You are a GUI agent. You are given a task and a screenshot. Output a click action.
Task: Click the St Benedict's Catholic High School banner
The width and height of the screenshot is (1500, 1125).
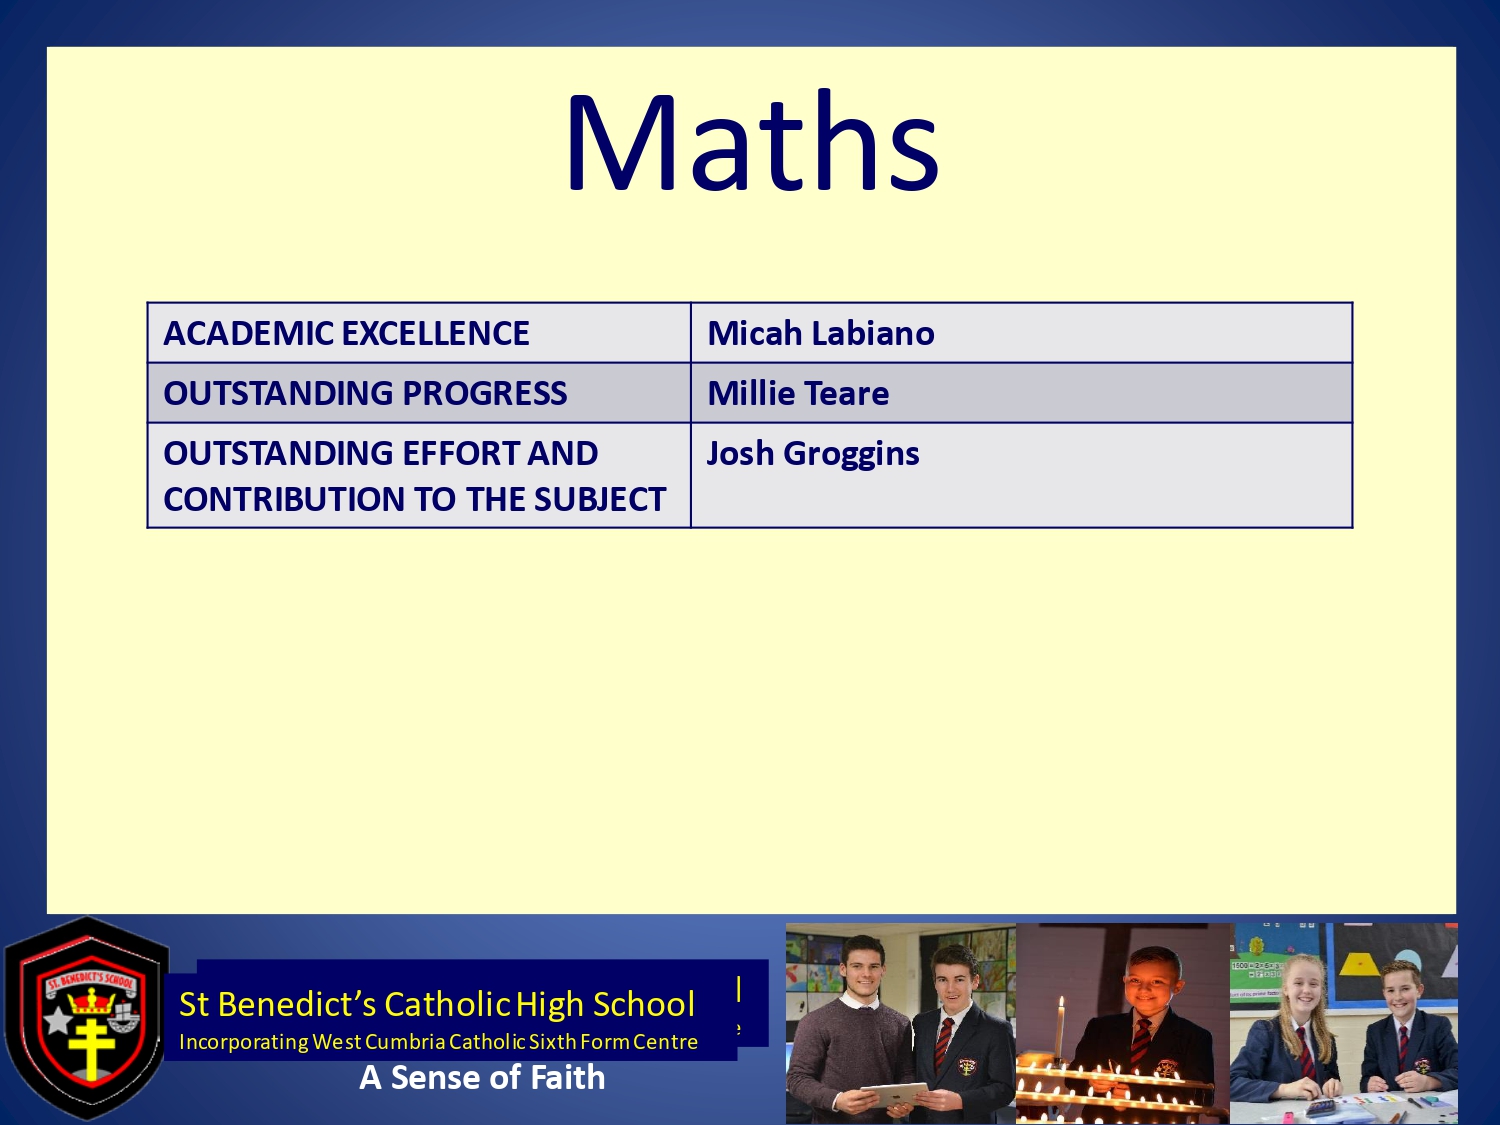point(437,1004)
